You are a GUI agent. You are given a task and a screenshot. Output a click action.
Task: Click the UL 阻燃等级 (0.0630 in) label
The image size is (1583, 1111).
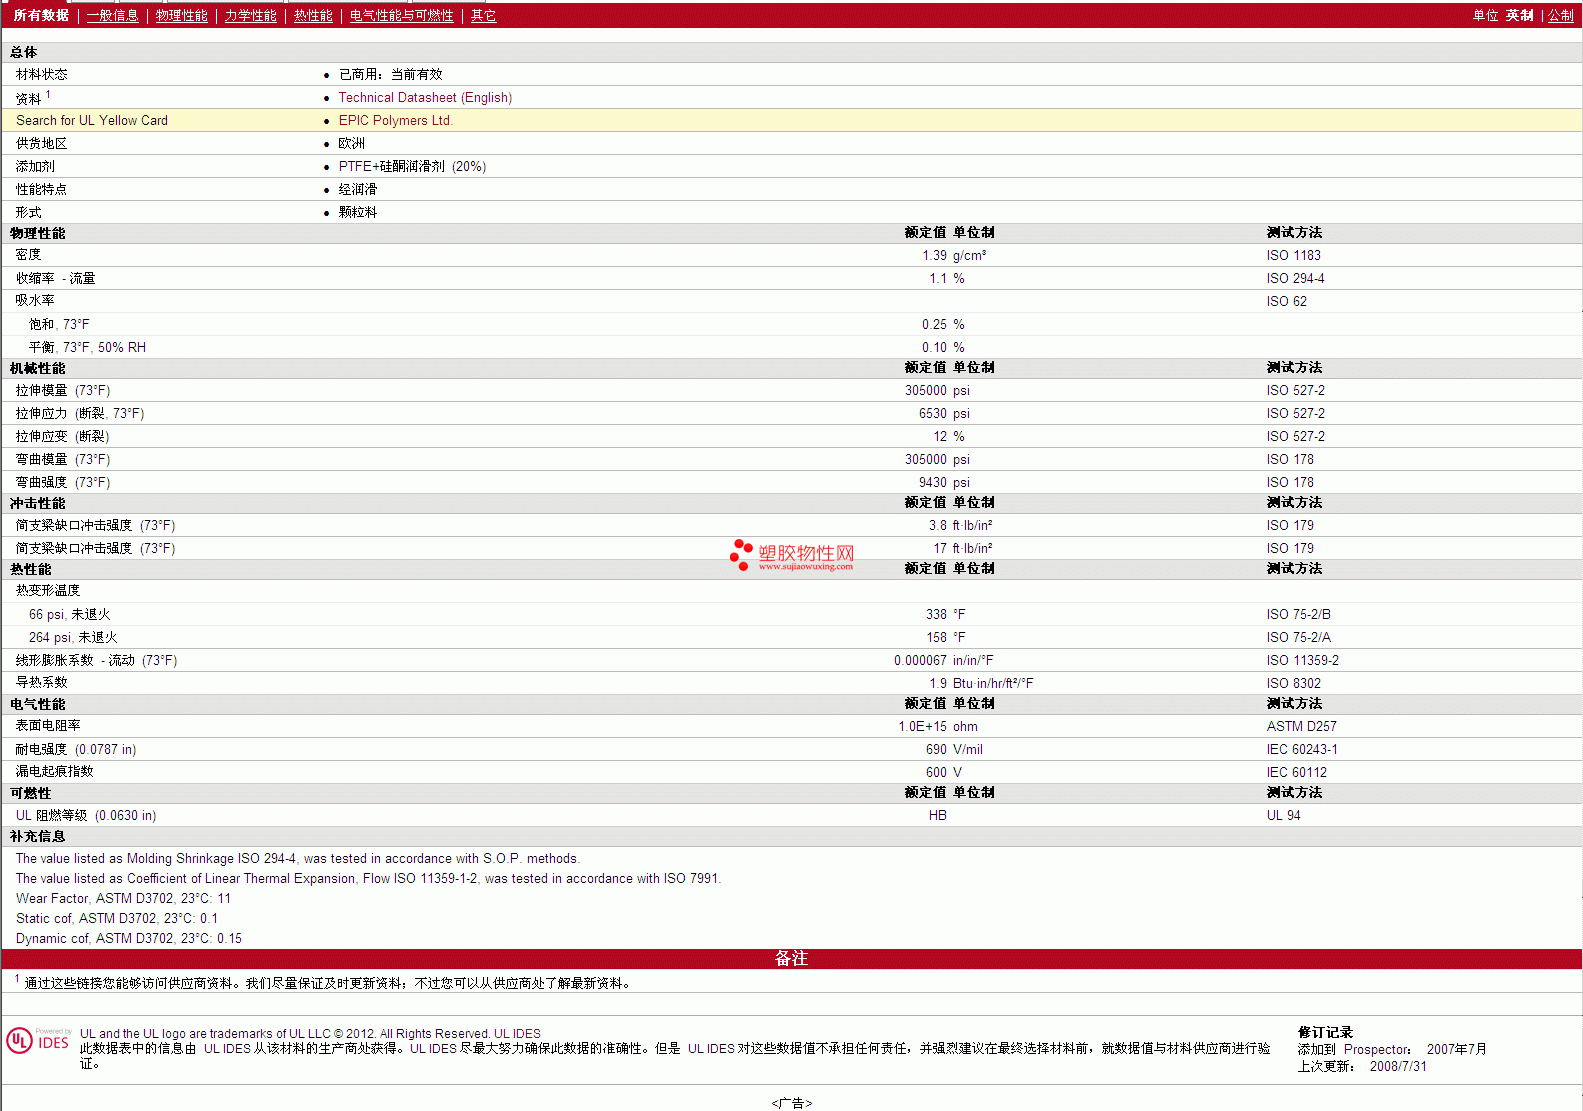pyautogui.click(x=86, y=816)
